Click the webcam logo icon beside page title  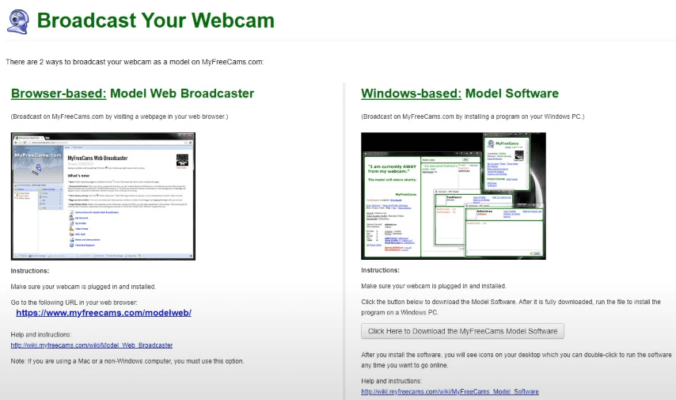18,21
